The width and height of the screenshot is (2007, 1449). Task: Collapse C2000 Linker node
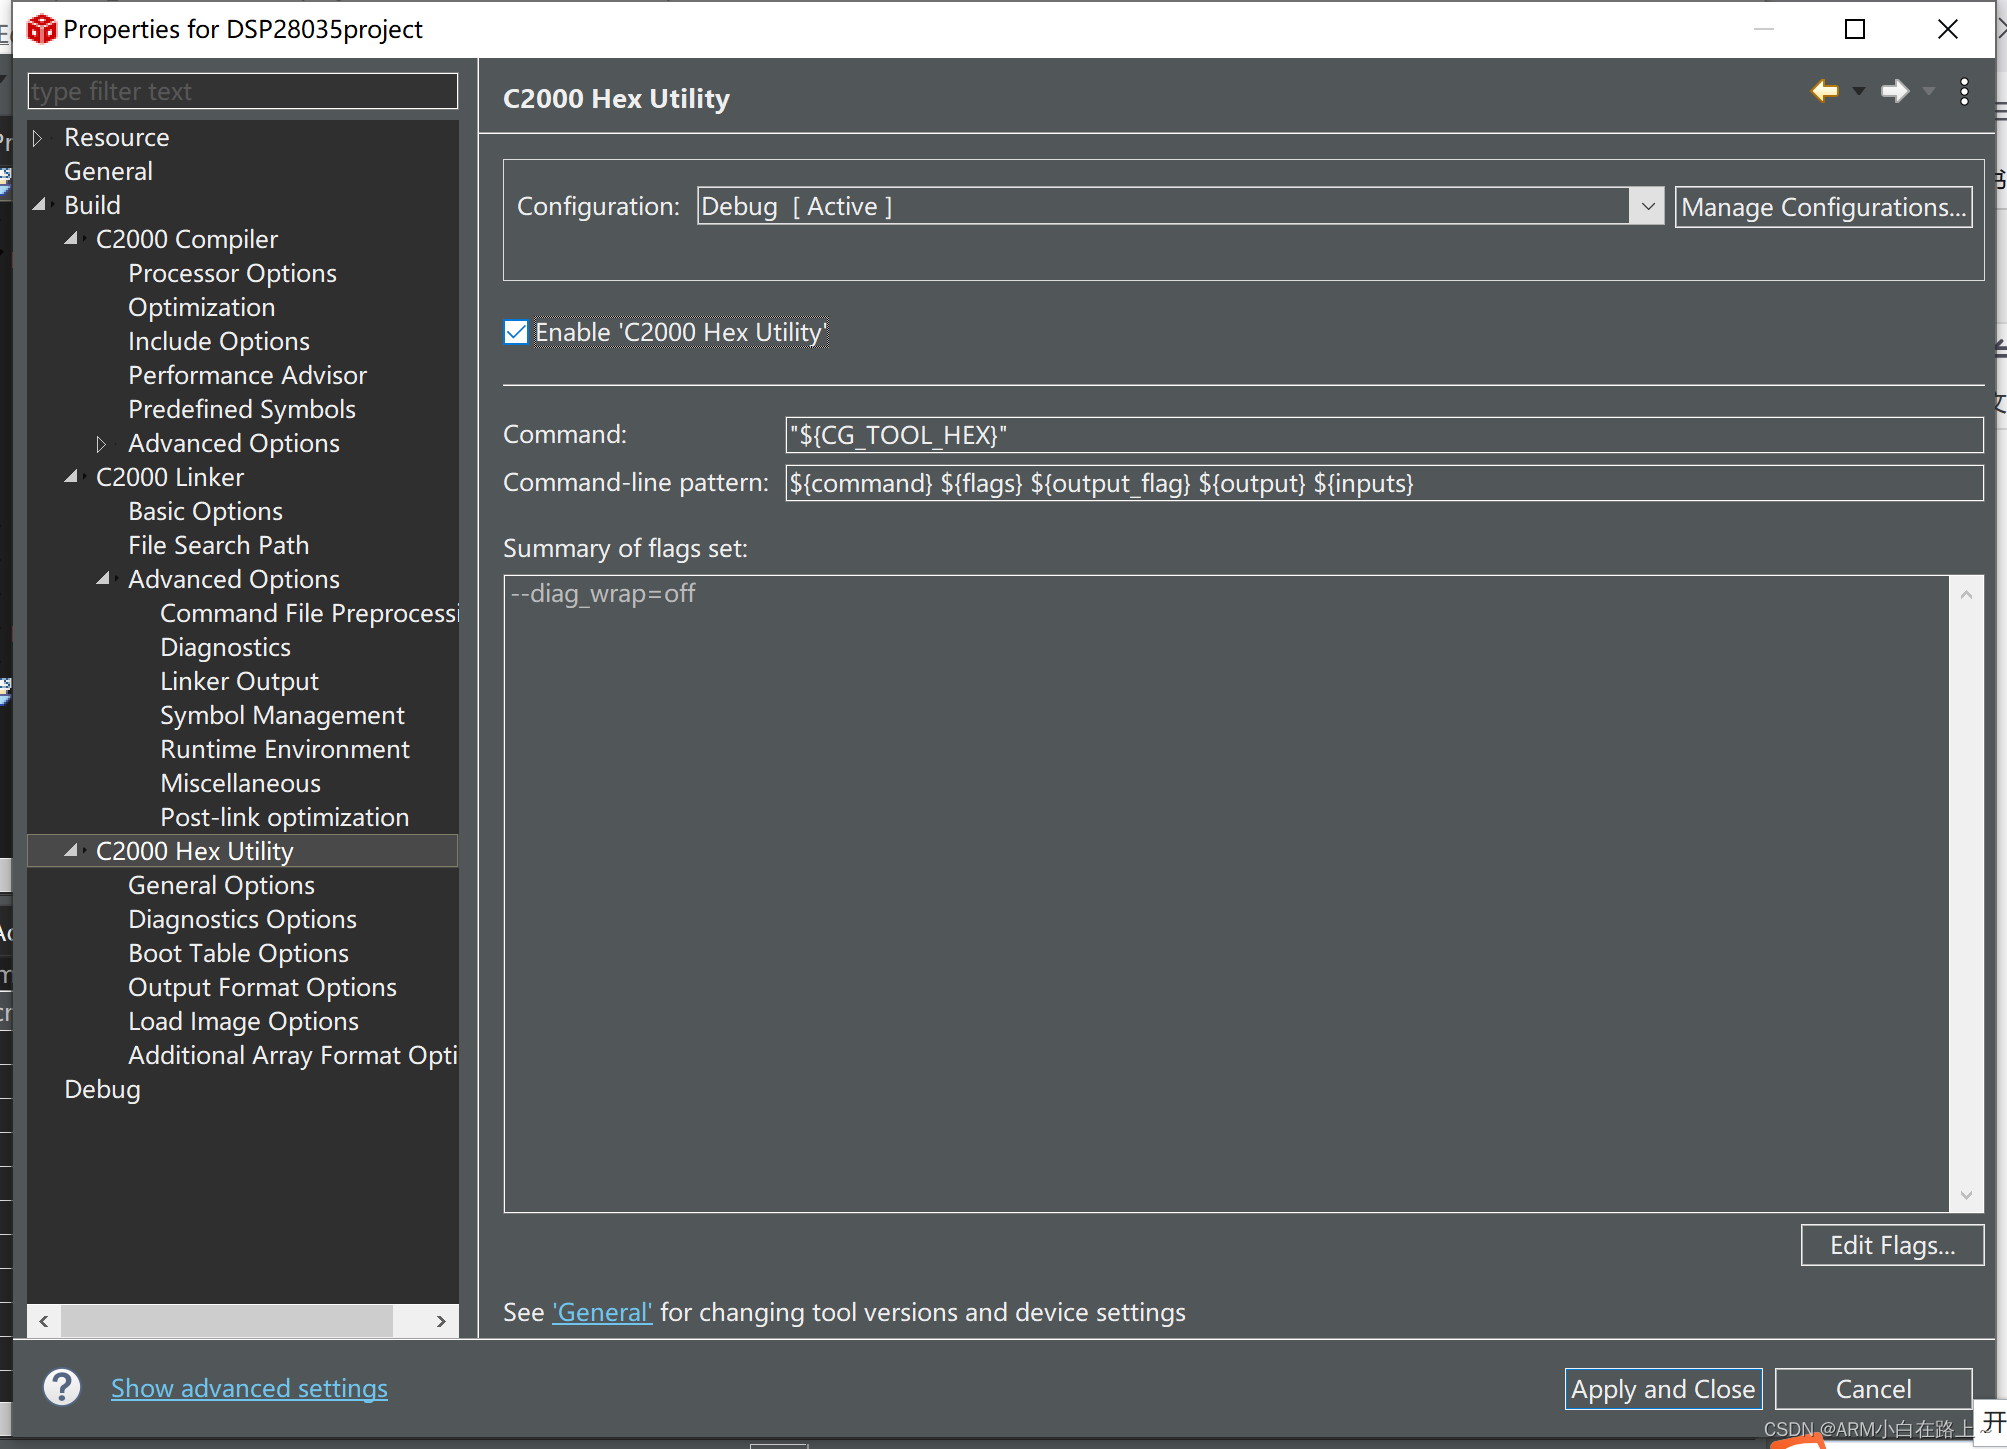click(x=72, y=477)
